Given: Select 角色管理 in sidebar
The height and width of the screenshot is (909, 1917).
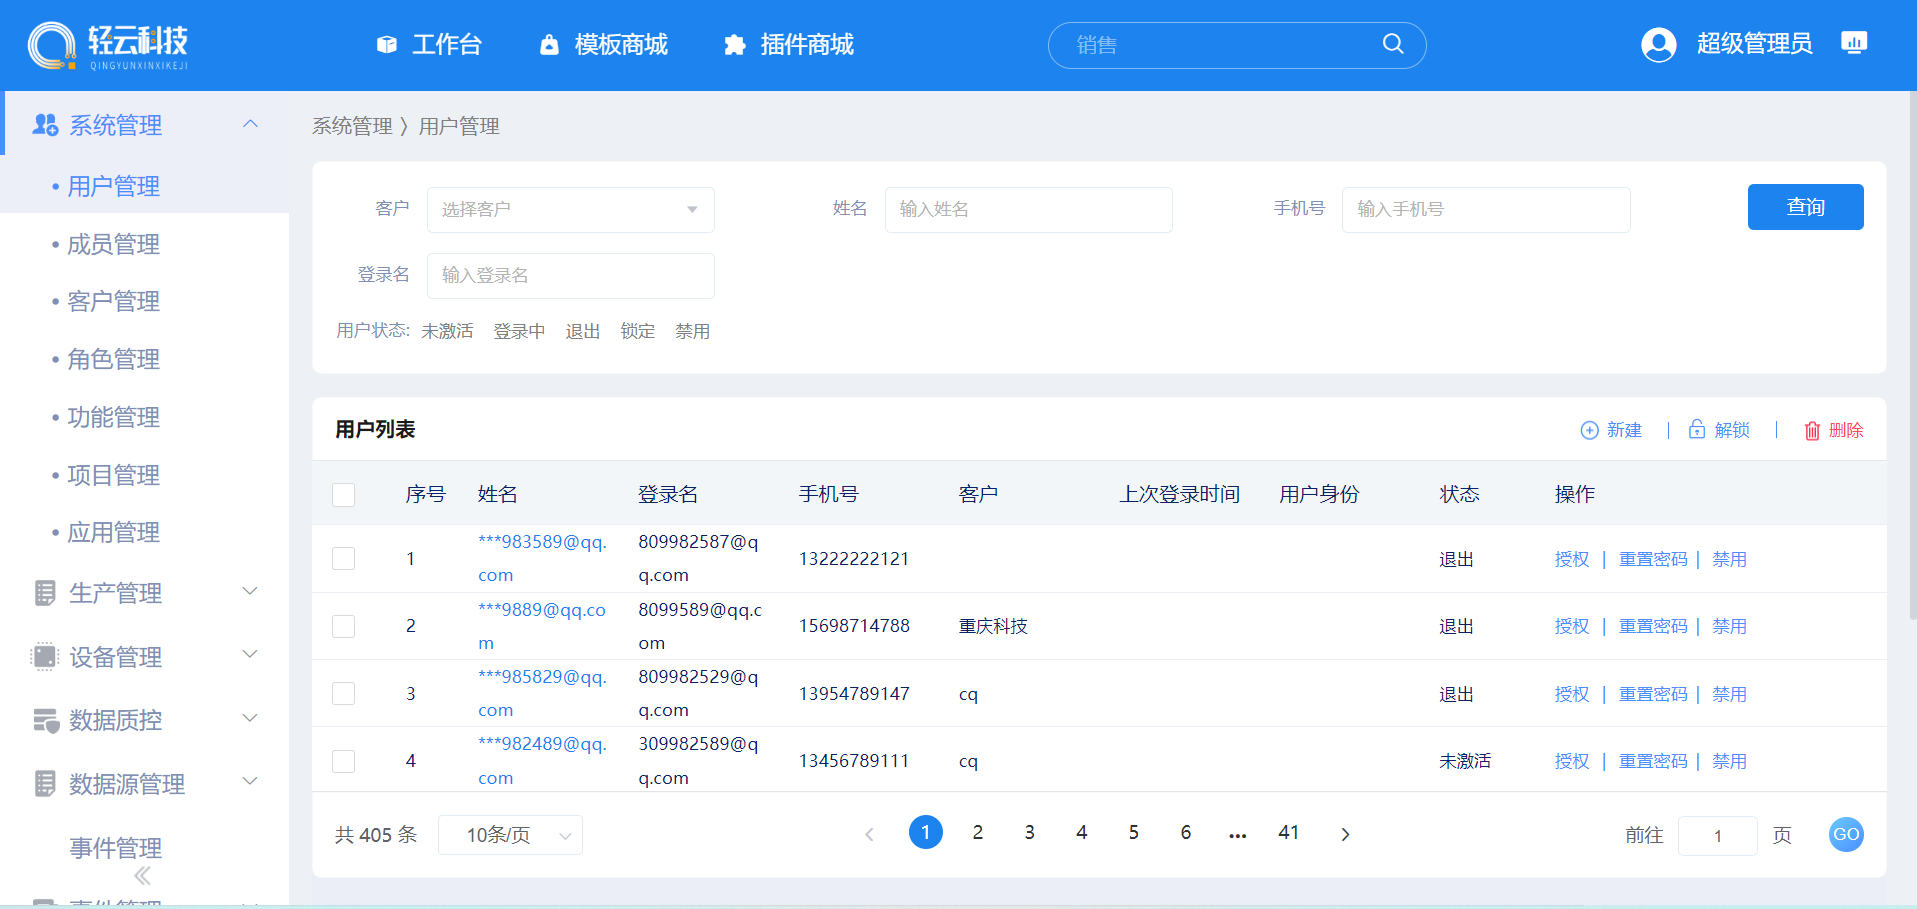Looking at the screenshot, I should coord(113,359).
